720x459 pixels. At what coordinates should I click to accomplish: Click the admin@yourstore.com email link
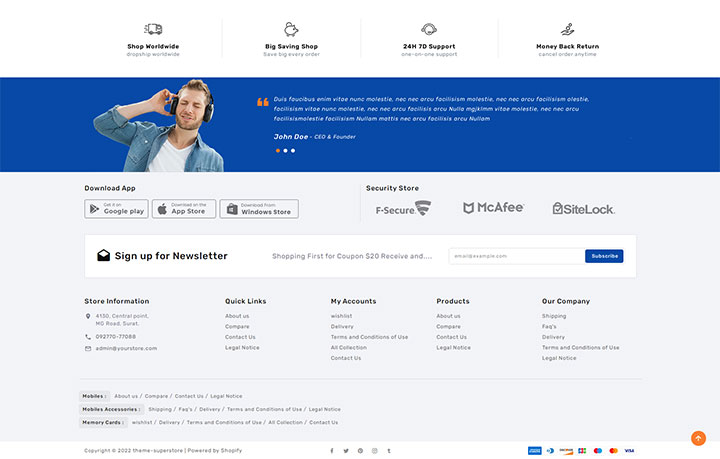pyautogui.click(x=126, y=348)
